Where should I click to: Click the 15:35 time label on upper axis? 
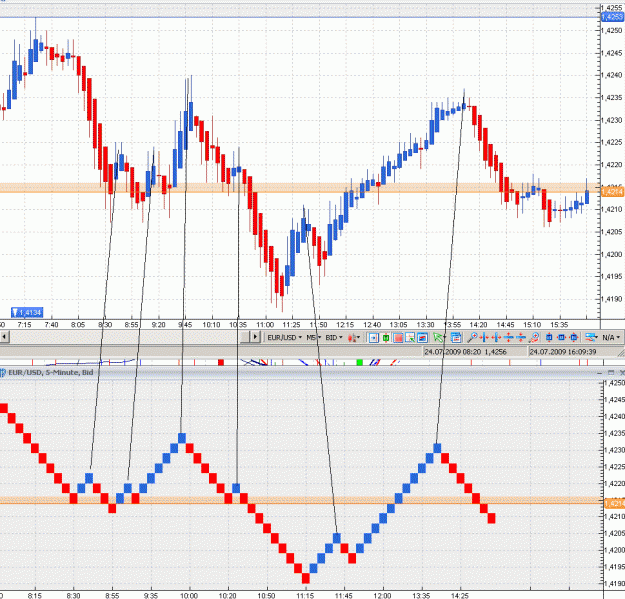pyautogui.click(x=559, y=325)
